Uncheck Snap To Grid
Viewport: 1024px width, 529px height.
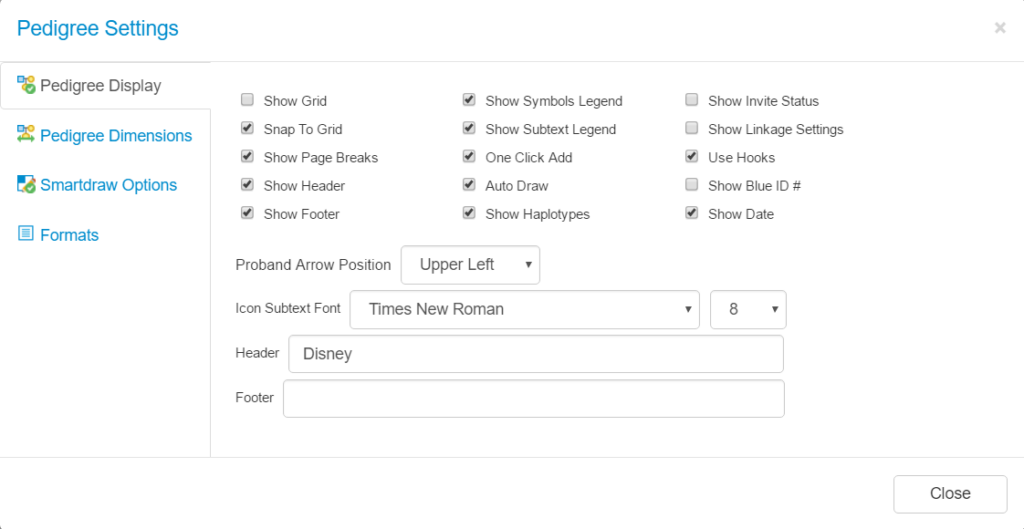coord(247,129)
